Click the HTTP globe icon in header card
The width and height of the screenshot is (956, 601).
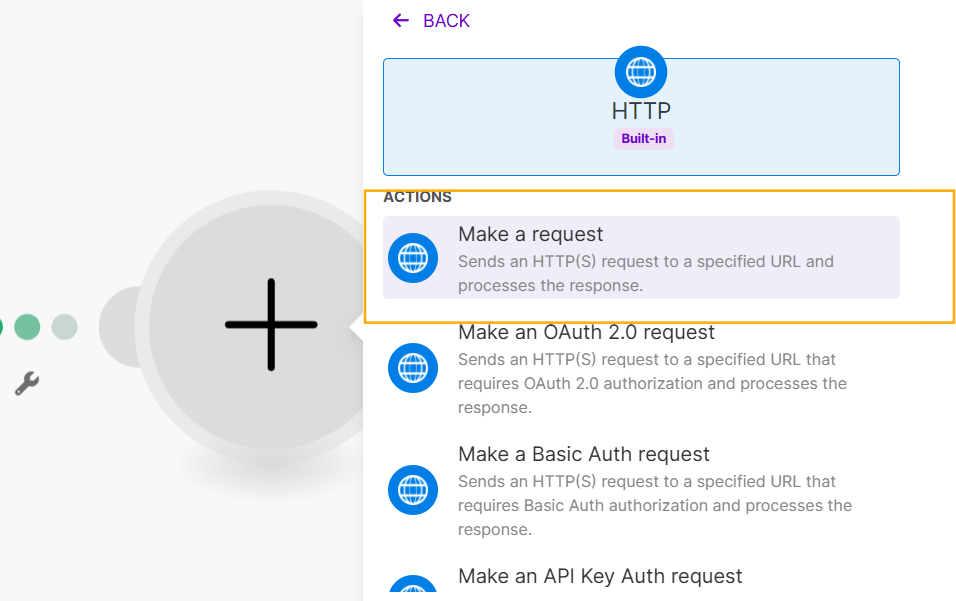tap(641, 71)
